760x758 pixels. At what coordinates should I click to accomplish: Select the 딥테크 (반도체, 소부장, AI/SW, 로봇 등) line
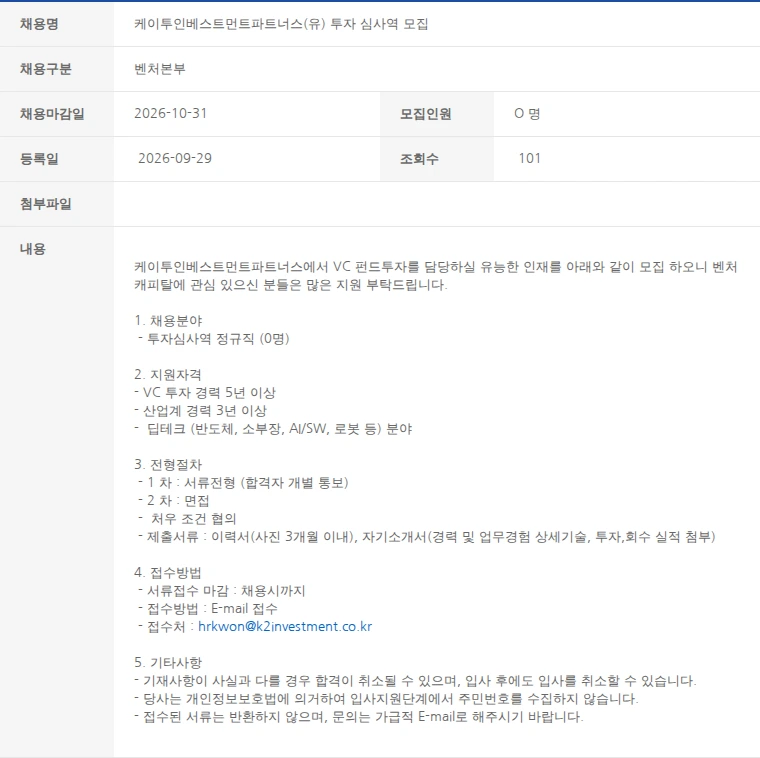[x=273, y=428]
